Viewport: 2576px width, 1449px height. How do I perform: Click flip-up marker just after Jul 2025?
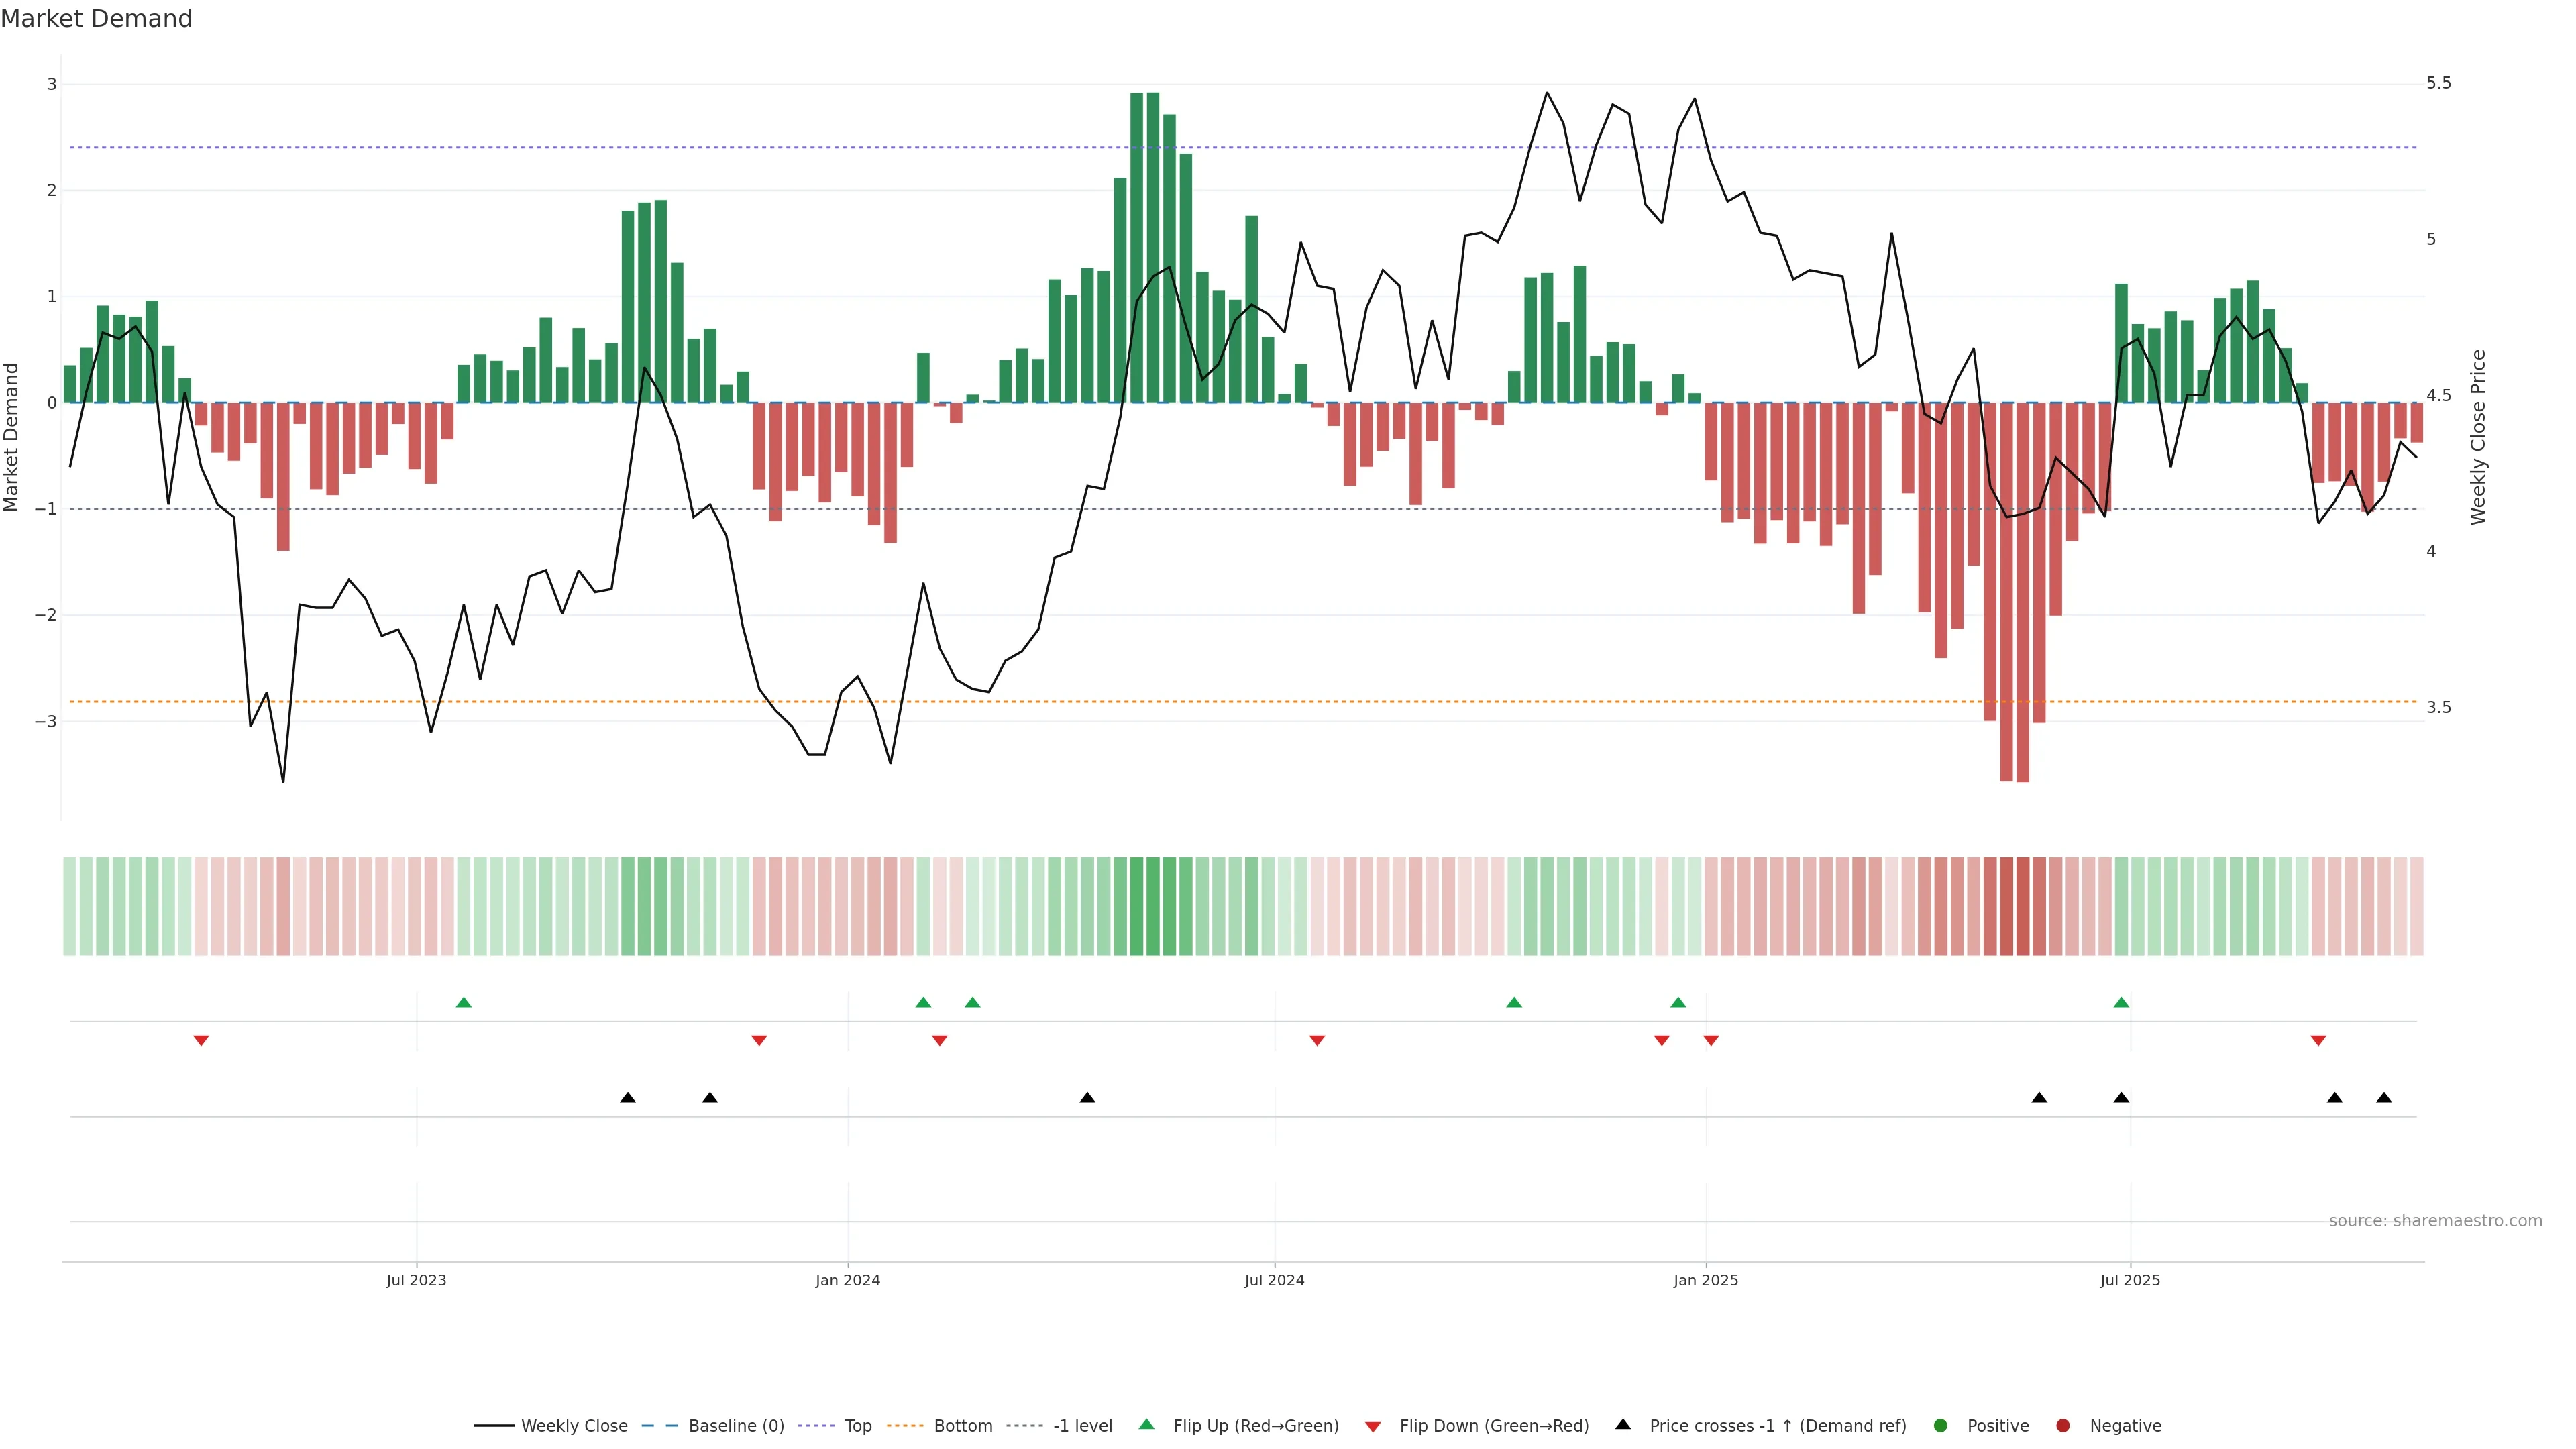click(x=2121, y=1002)
